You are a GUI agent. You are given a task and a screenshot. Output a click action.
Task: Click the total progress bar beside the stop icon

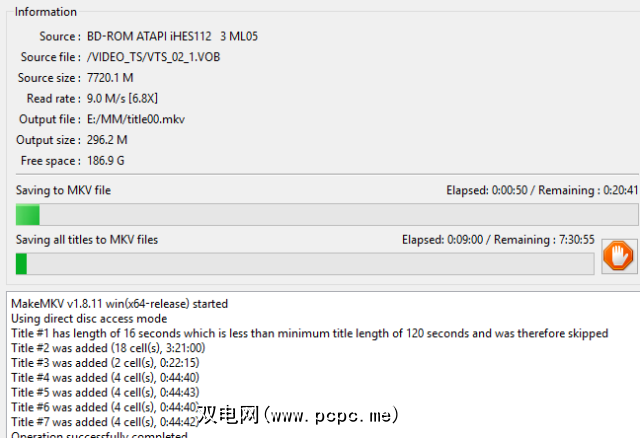304,264
